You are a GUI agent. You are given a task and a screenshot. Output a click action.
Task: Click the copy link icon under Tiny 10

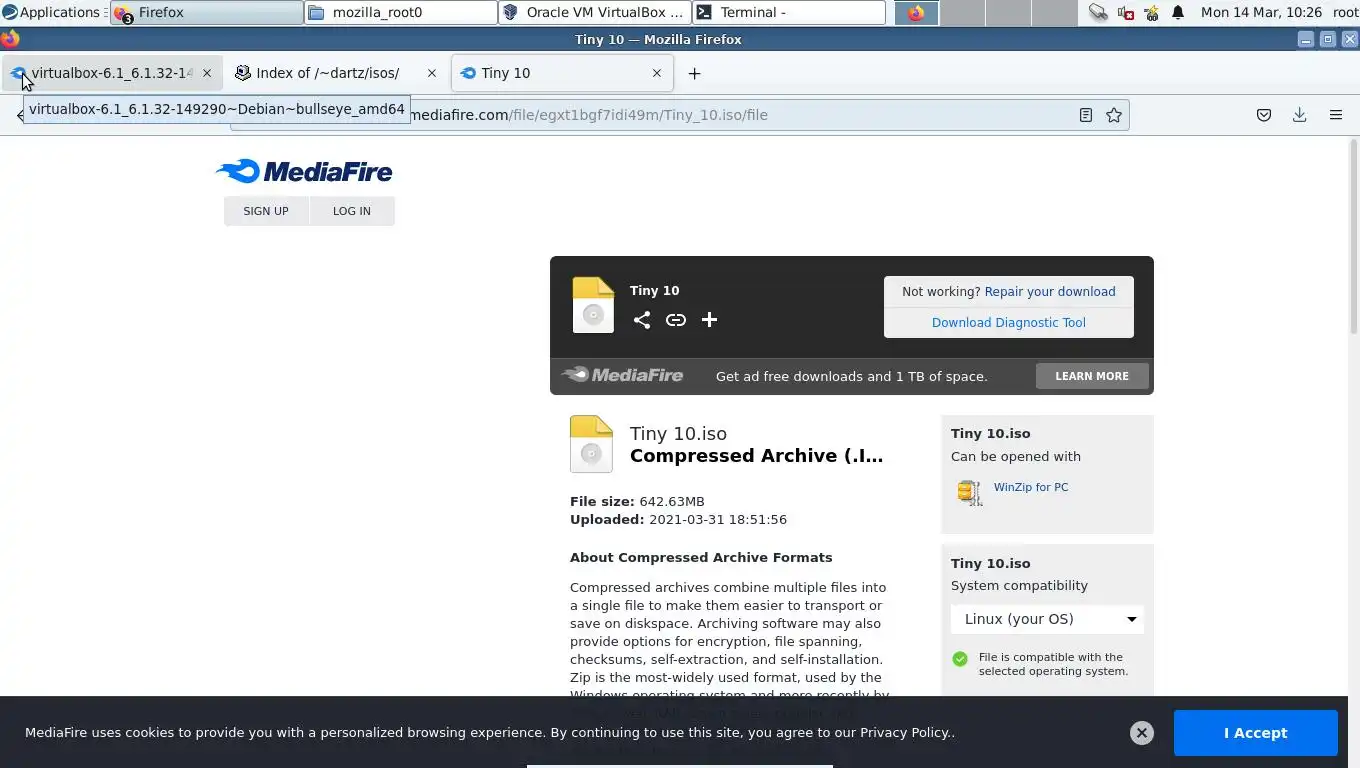click(x=676, y=320)
